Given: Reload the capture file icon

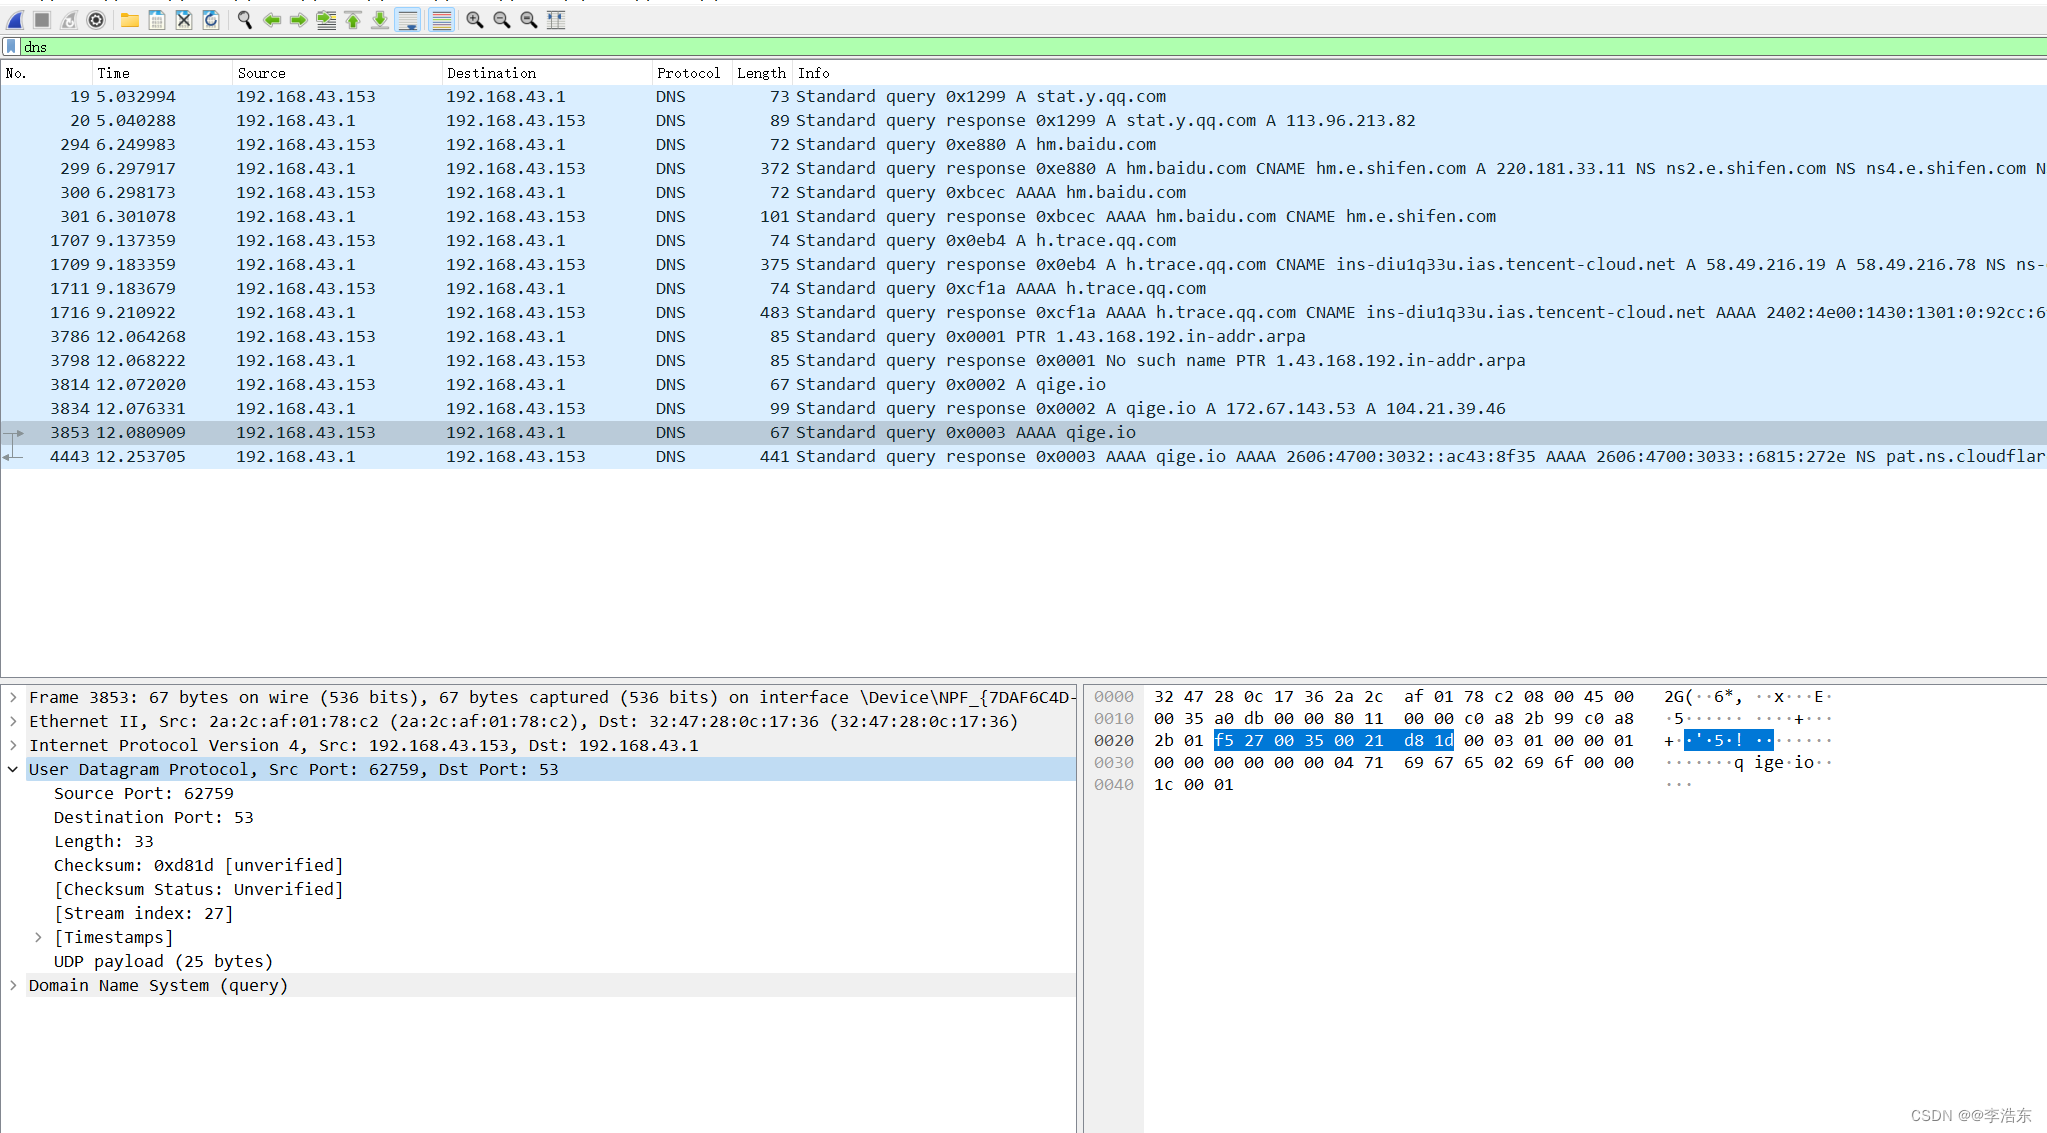Looking at the screenshot, I should [x=211, y=20].
